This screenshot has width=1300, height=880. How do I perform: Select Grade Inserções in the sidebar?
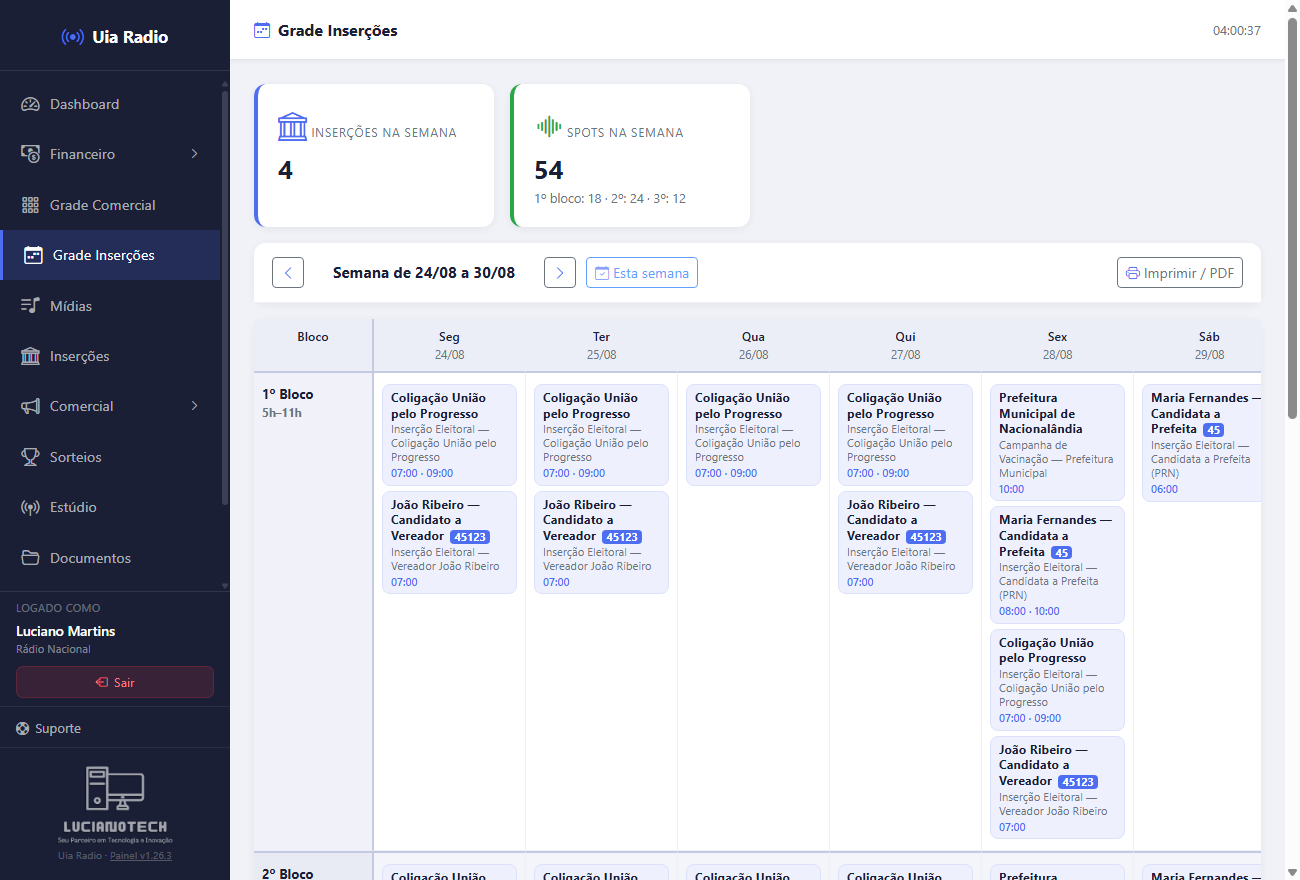110,255
